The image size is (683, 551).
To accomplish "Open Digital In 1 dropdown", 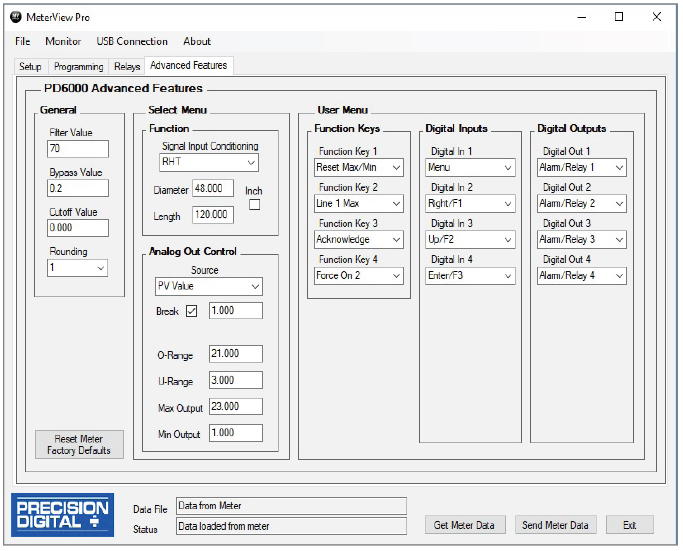I will coord(470,168).
